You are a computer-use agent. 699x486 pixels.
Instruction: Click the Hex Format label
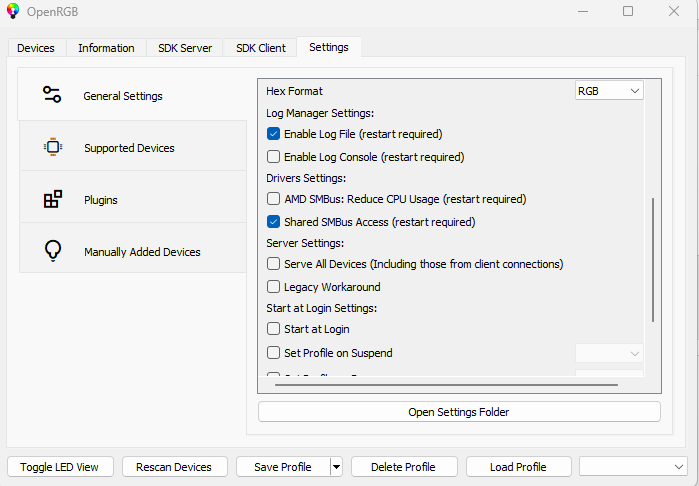294,91
